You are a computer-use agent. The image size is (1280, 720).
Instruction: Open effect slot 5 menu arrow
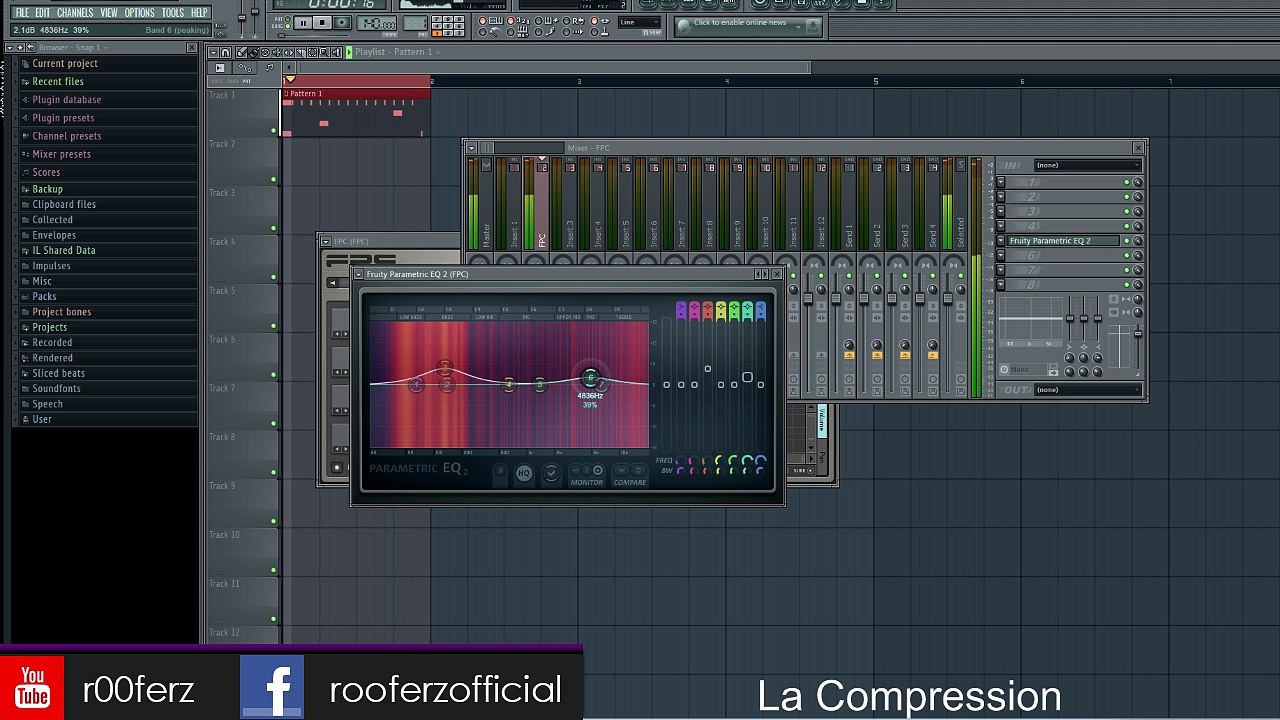pos(1001,241)
